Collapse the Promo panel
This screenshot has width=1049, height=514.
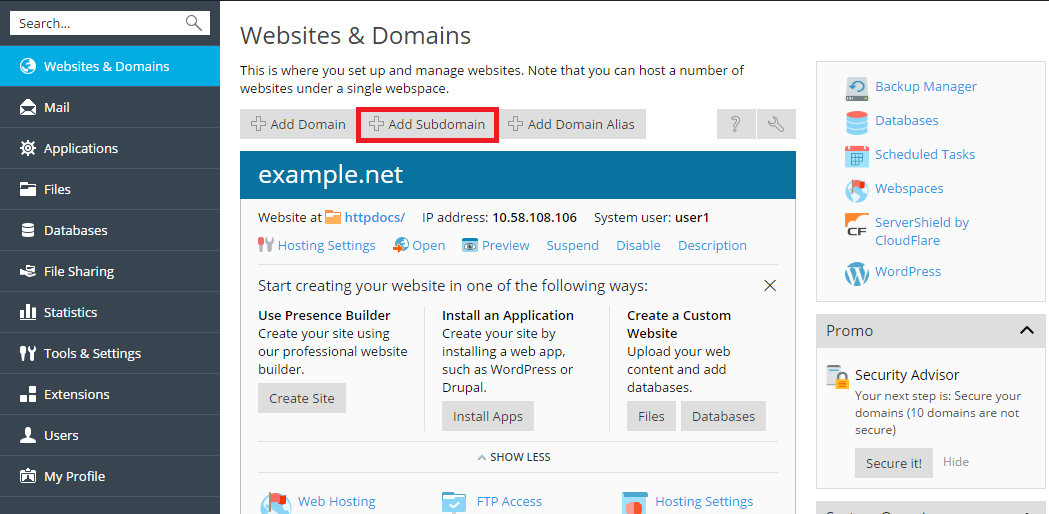[1026, 330]
